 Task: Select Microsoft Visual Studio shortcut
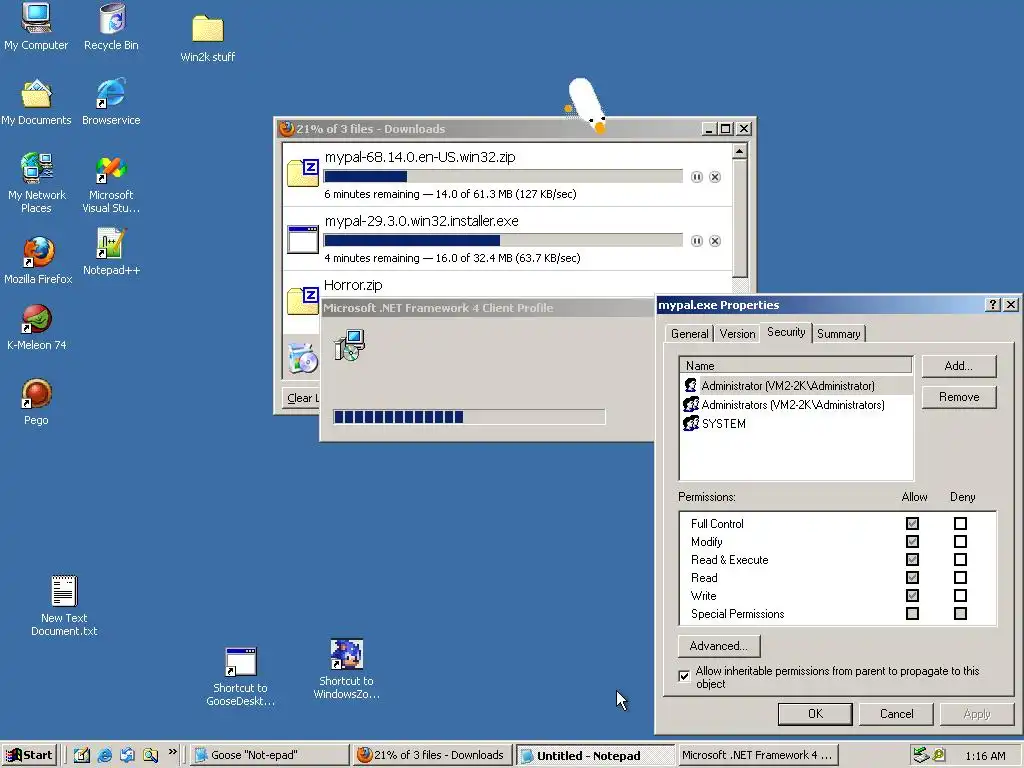click(111, 183)
